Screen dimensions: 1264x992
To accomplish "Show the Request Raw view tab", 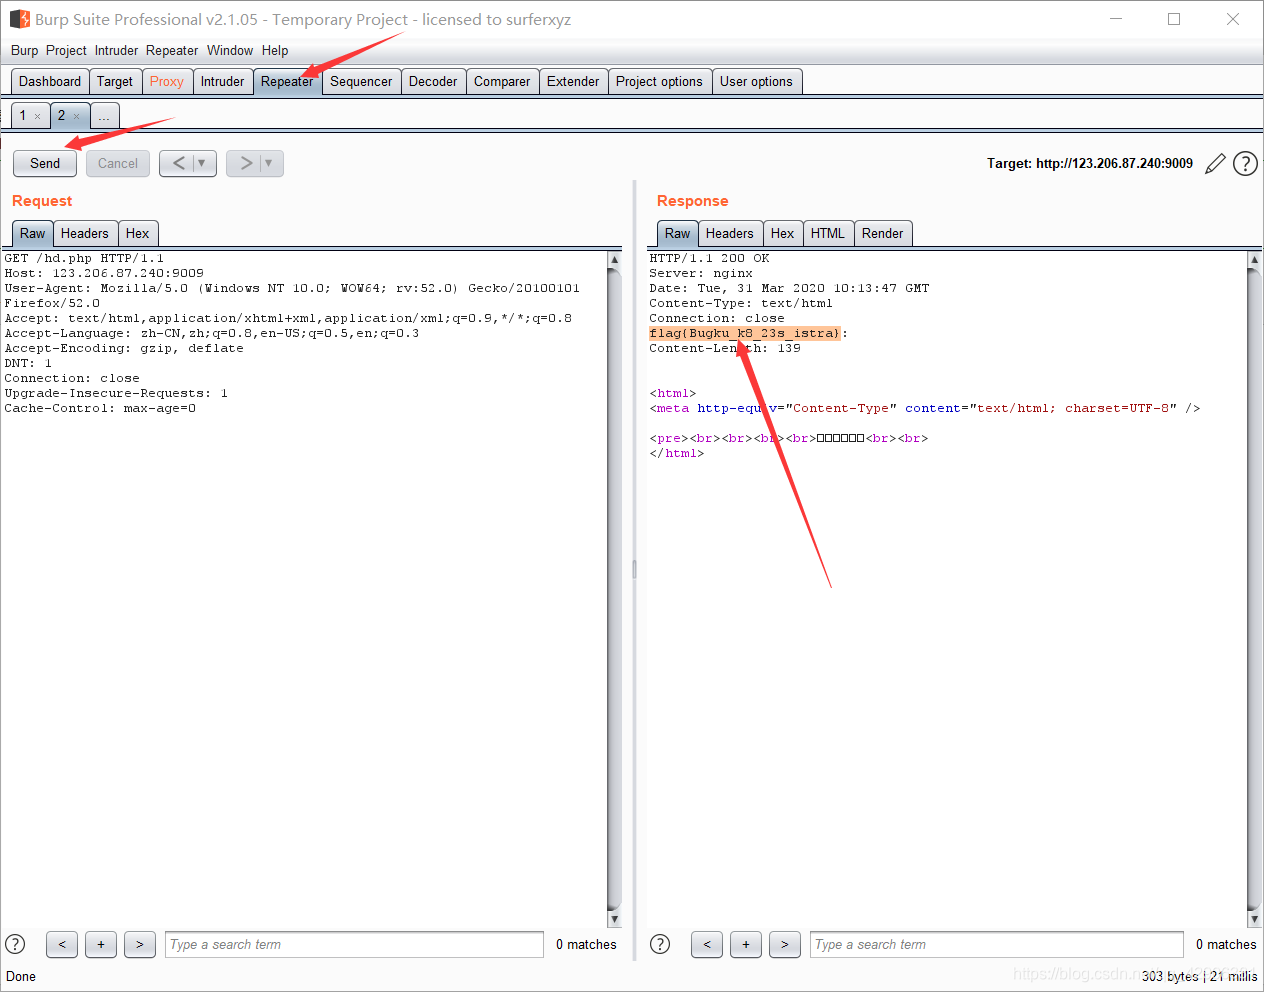I will point(33,233).
